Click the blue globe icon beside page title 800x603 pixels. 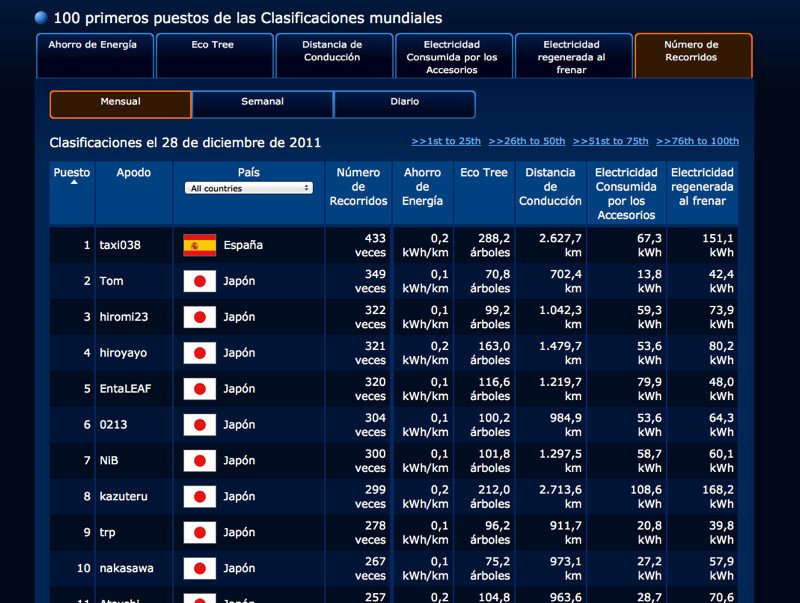point(41,18)
